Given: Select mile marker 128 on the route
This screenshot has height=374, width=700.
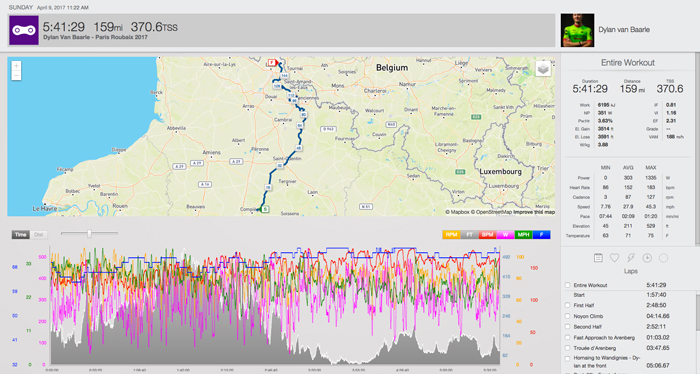Looking at the screenshot, I should coord(277,86).
